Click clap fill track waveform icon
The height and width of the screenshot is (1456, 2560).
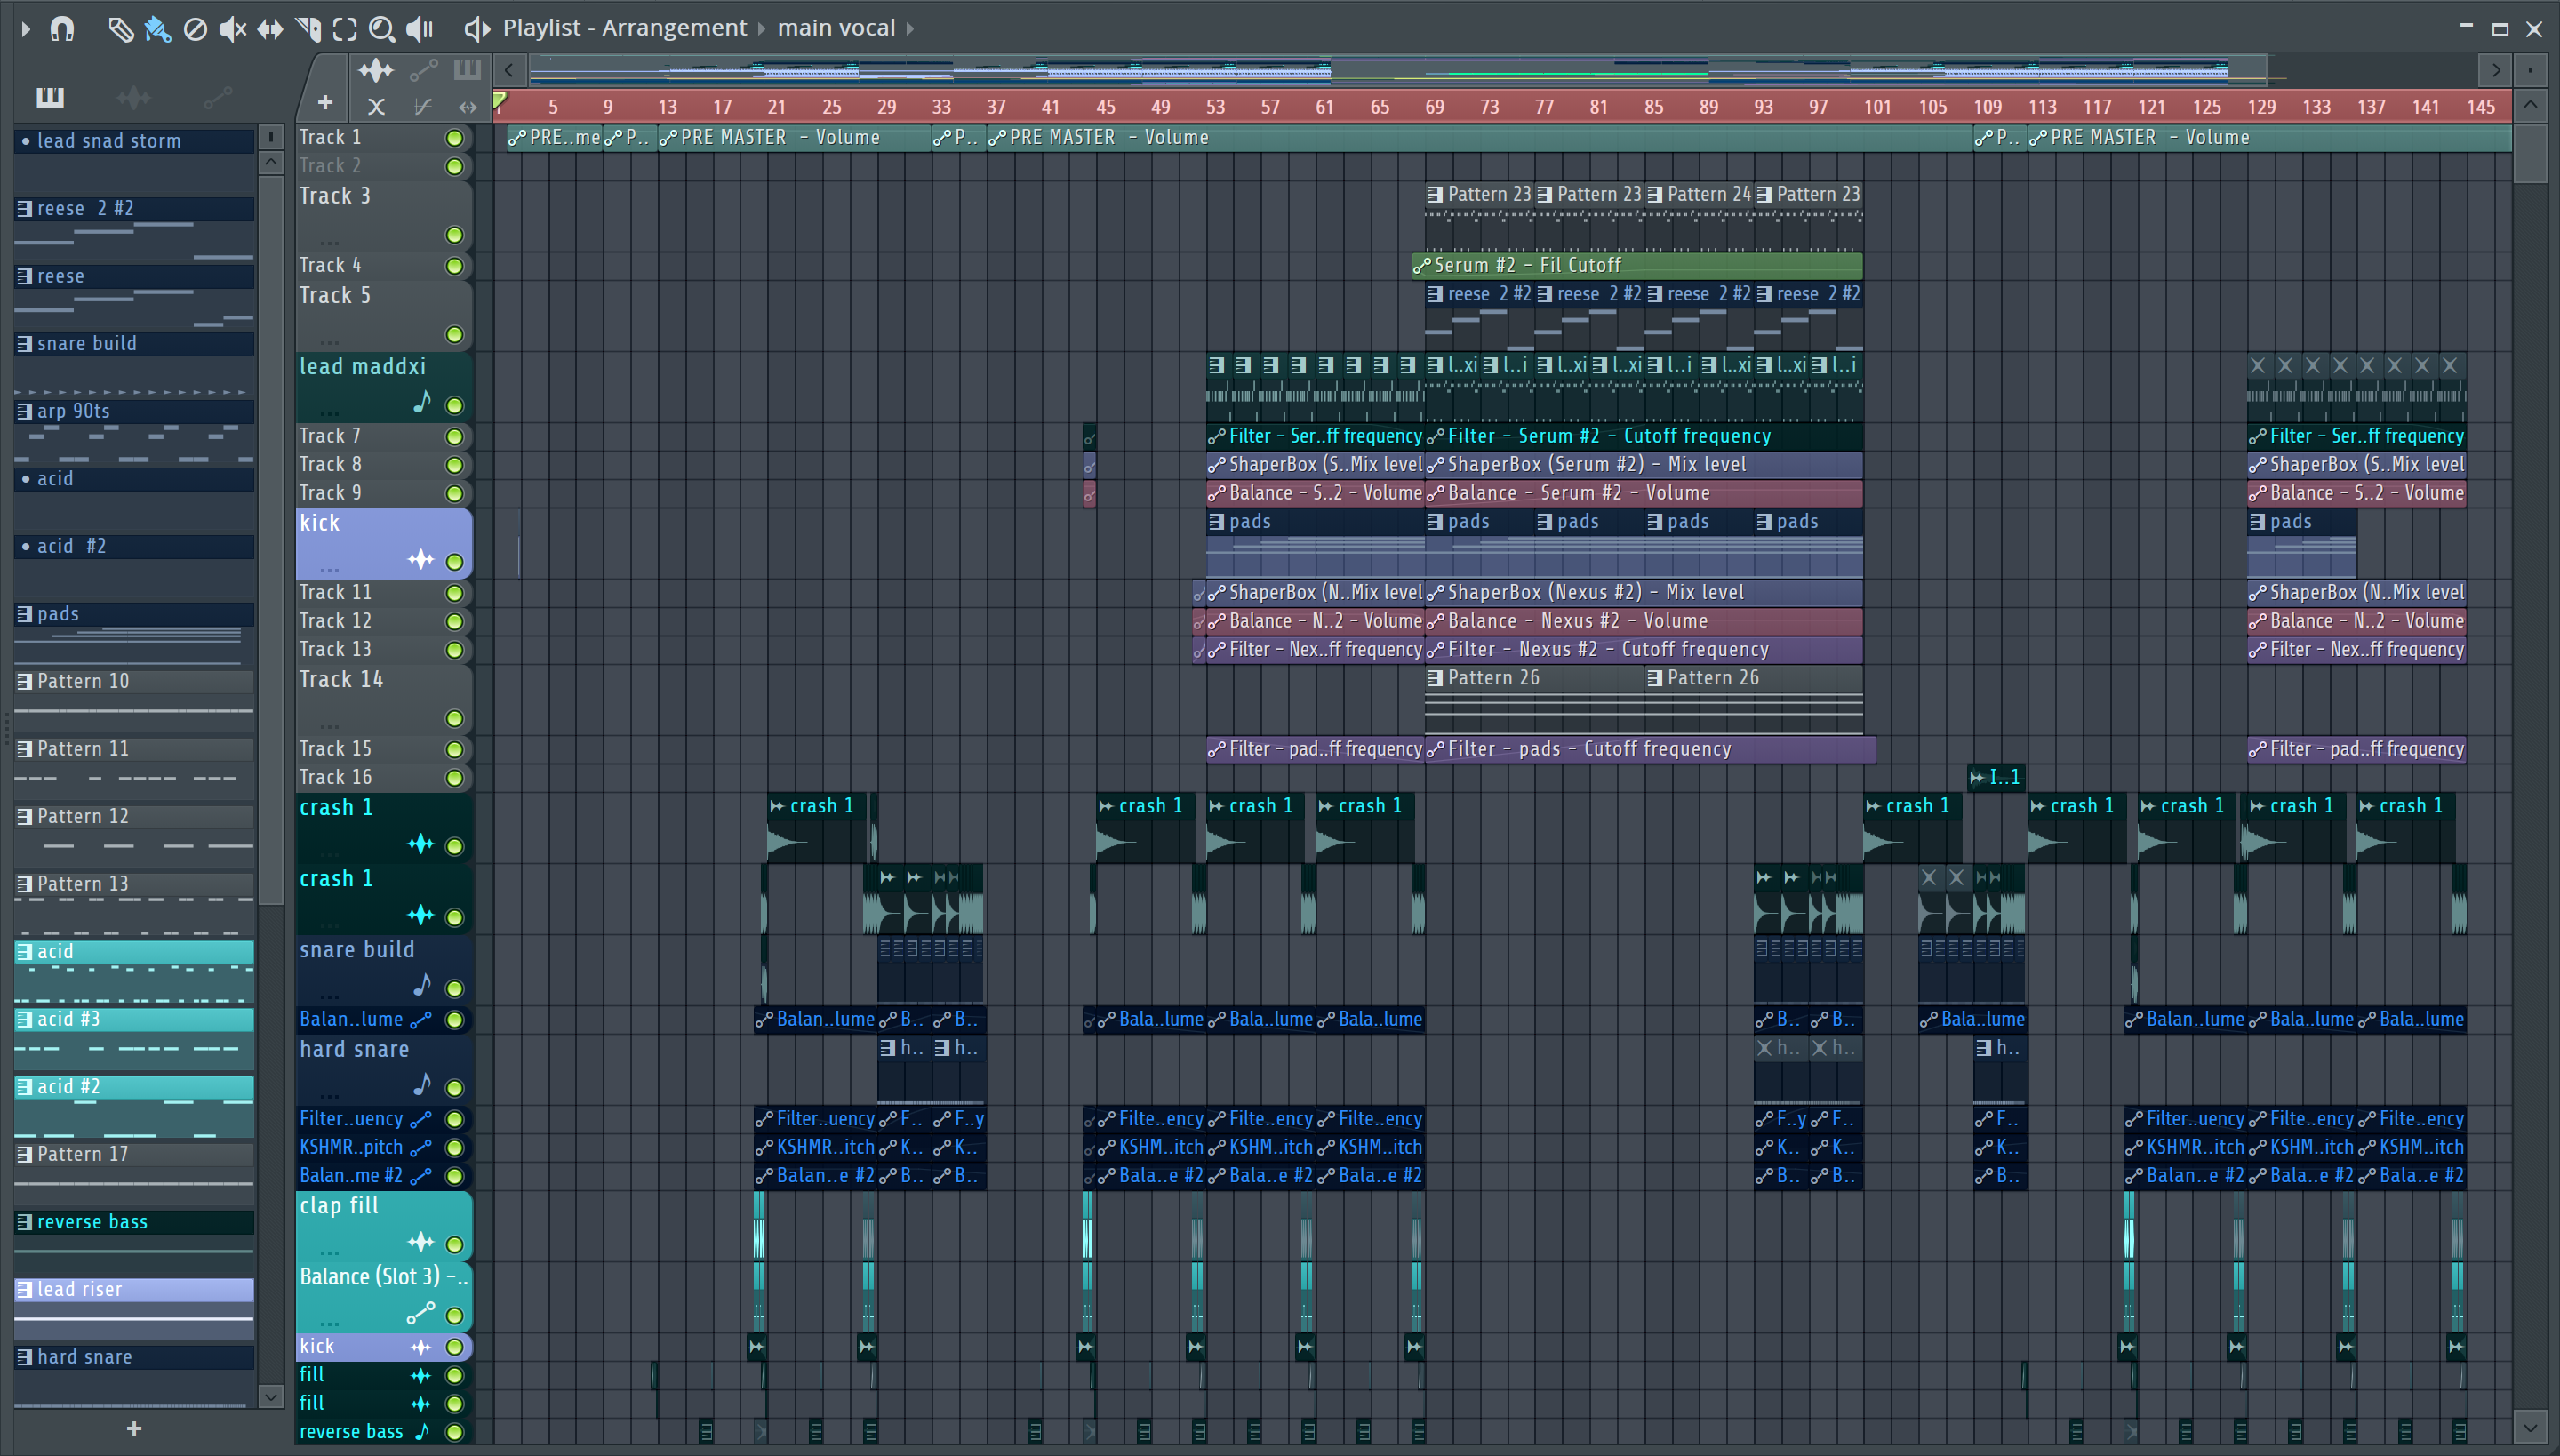(421, 1242)
